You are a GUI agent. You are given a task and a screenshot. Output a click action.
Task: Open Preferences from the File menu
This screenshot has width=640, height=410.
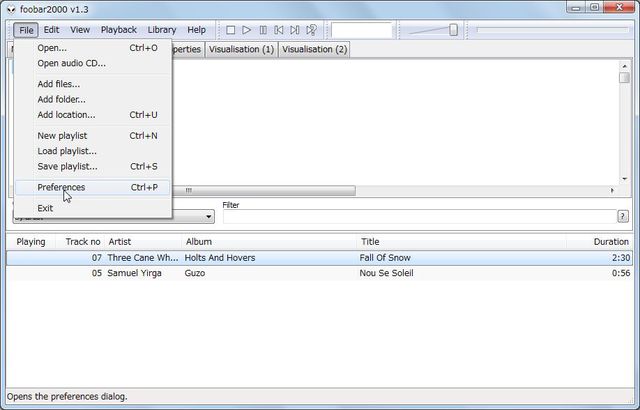61,187
